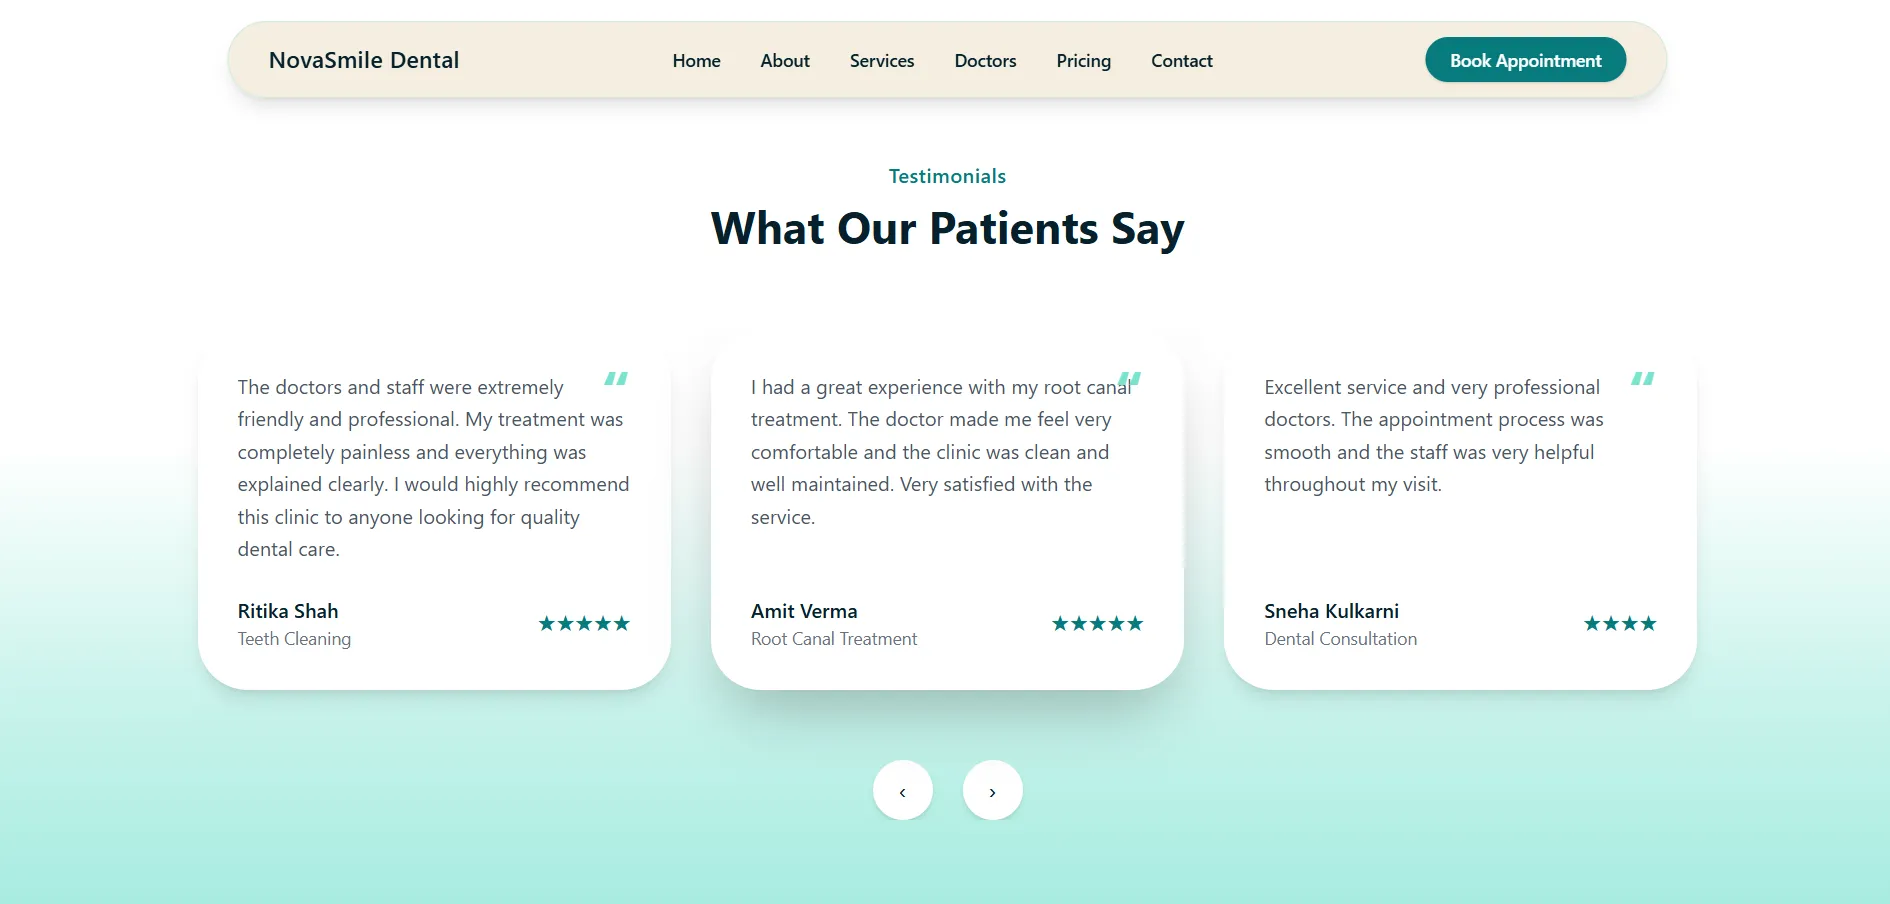Click quote mark icon on Sneha Kulkarni's card
The width and height of the screenshot is (1890, 904).
coord(1643,379)
